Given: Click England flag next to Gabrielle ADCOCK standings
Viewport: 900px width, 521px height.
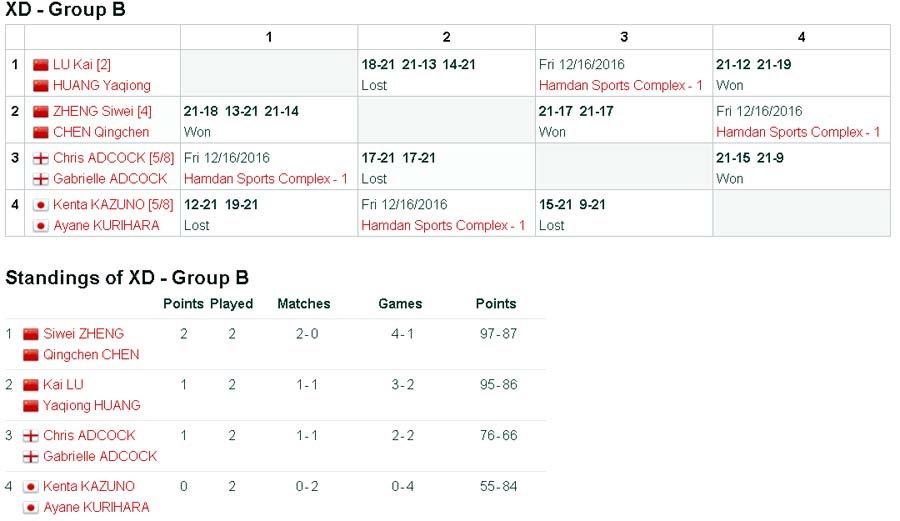Looking at the screenshot, I should click(x=31, y=456).
